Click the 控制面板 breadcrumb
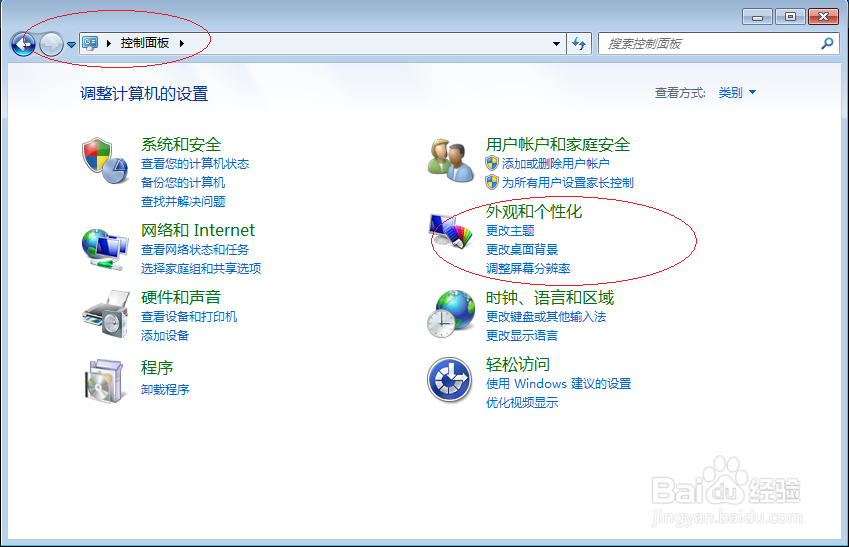 (145, 43)
